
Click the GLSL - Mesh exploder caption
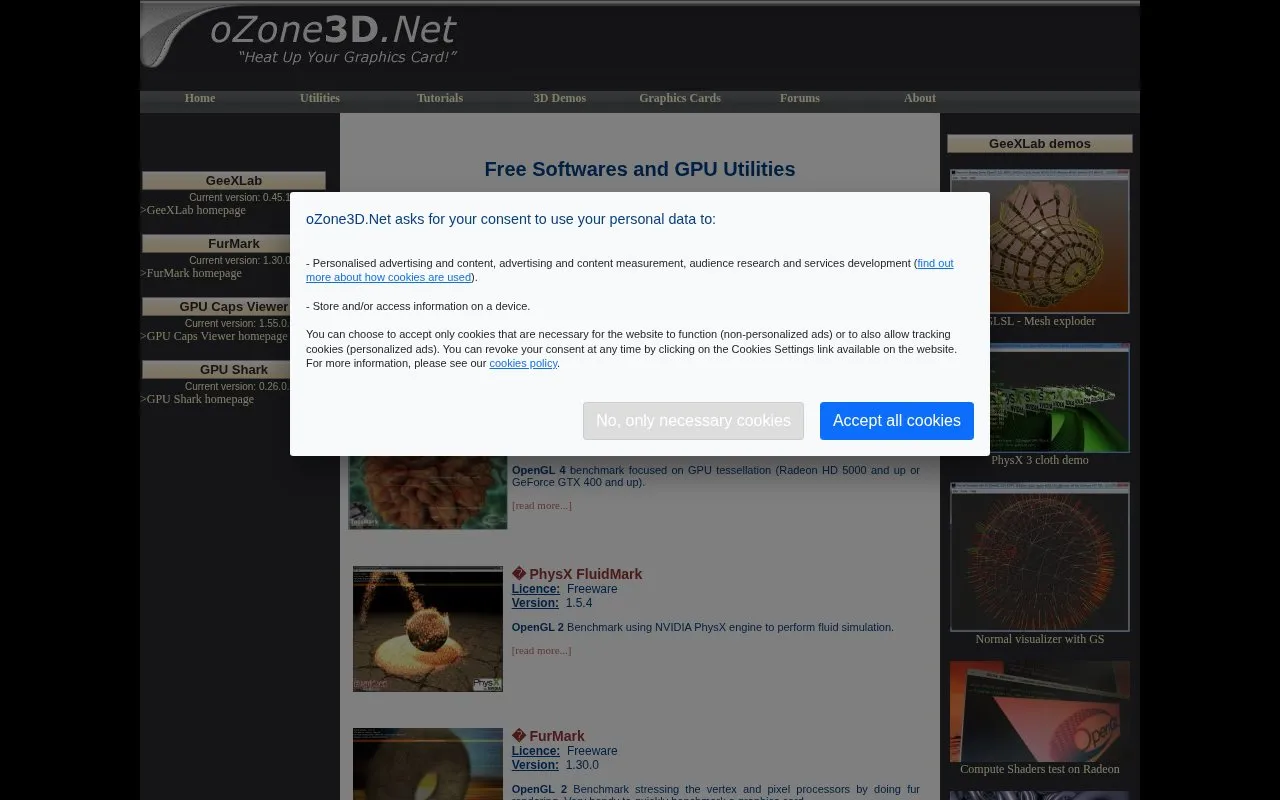point(1040,321)
